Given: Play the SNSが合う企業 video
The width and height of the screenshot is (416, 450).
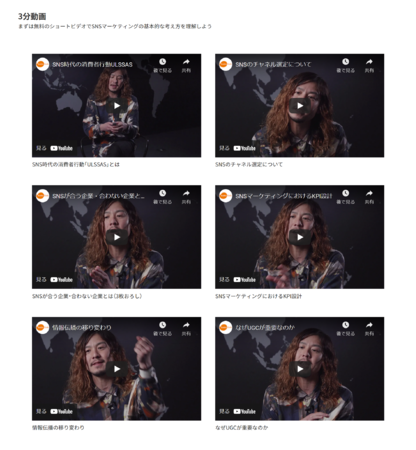Looking at the screenshot, I should click(117, 237).
